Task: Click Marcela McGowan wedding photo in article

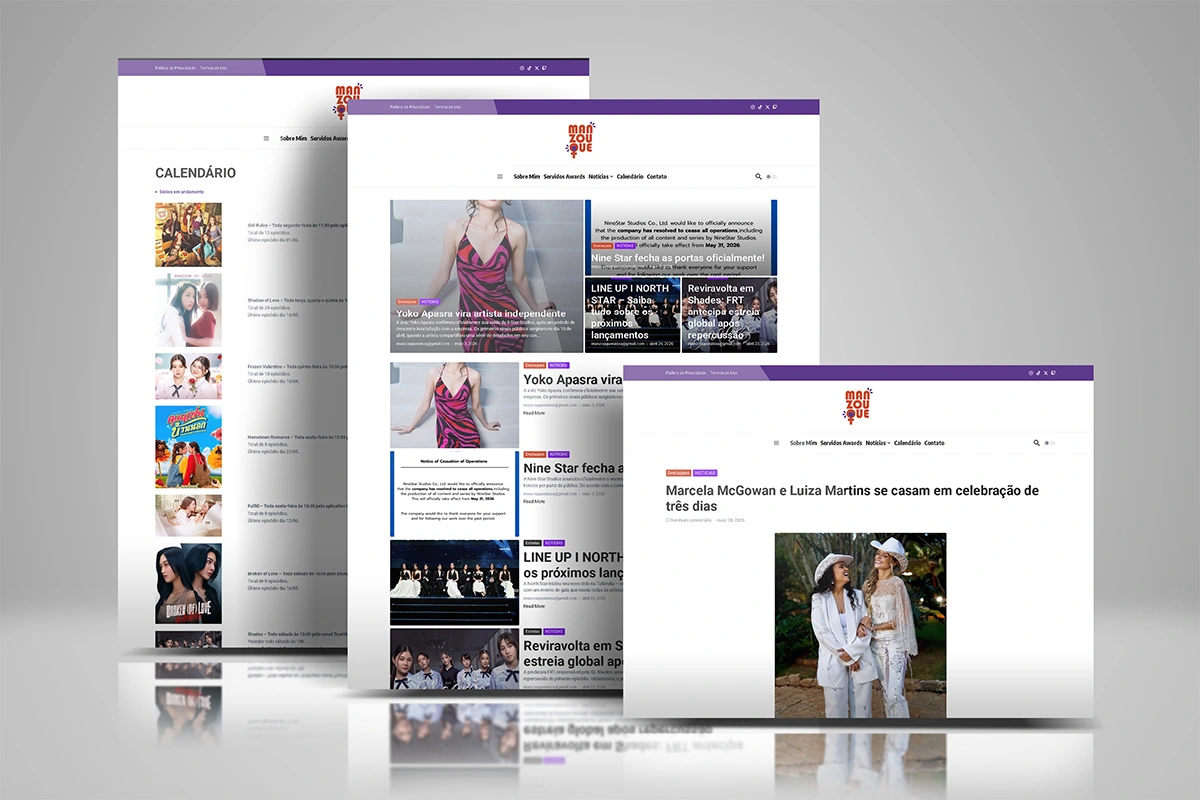Action: (860, 625)
